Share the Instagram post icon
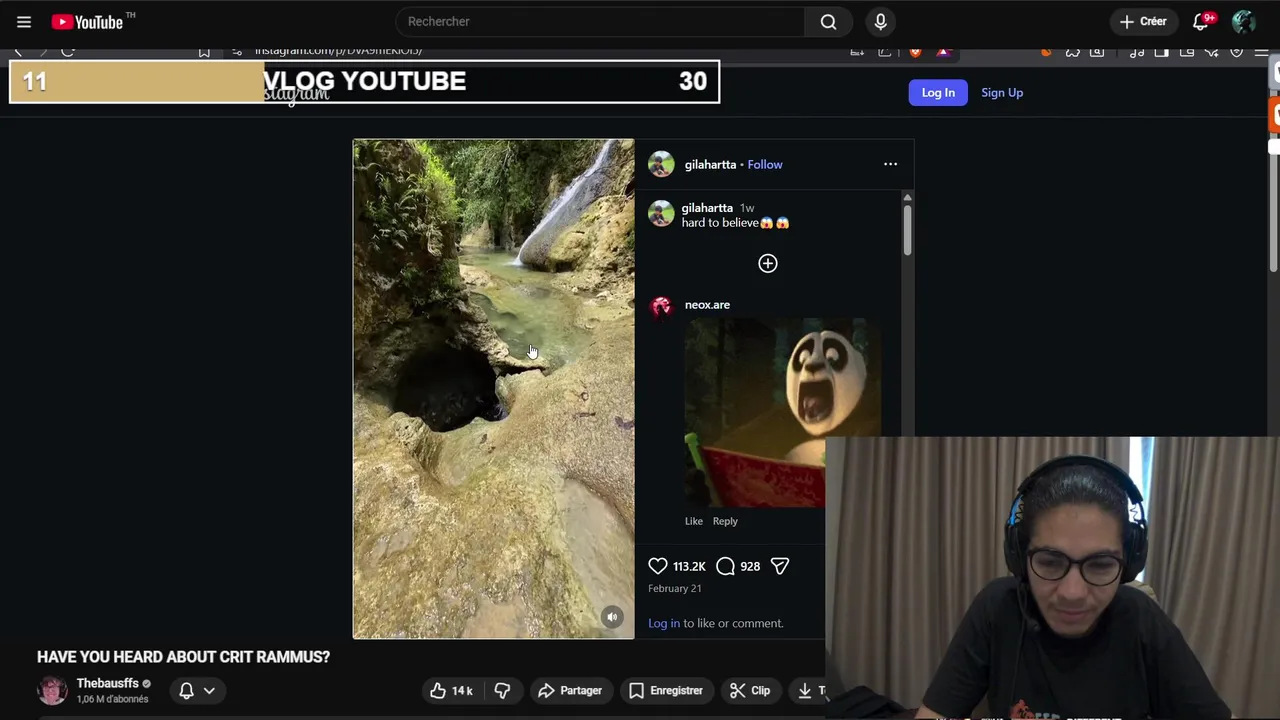Screen dimensions: 1280x720 [x=780, y=566]
